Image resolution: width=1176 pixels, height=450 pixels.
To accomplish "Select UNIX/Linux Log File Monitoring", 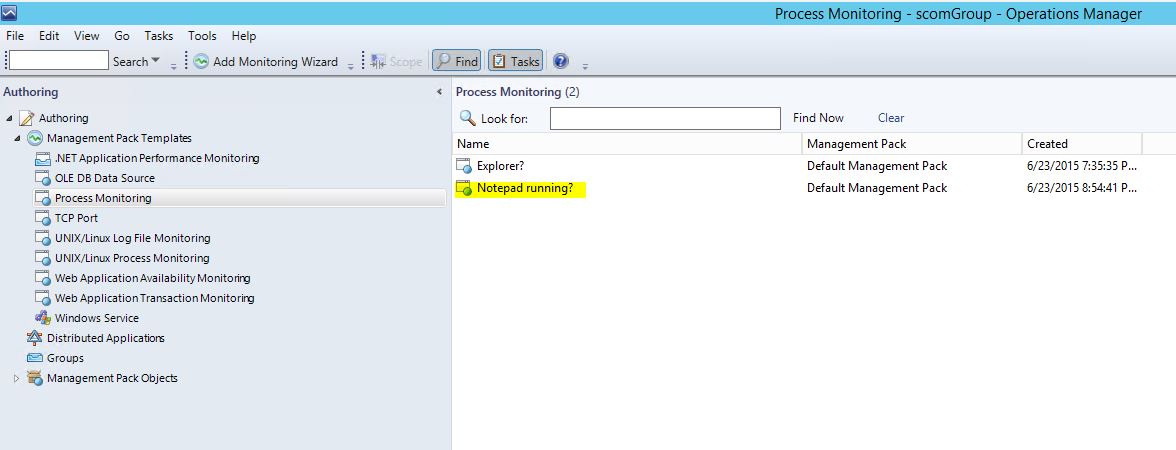I will (133, 238).
